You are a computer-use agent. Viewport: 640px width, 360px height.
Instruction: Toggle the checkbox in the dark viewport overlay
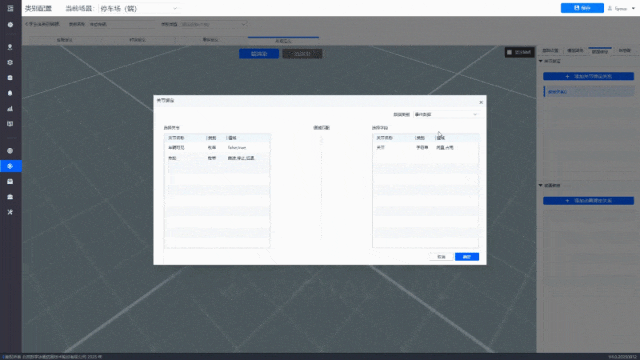pos(509,52)
